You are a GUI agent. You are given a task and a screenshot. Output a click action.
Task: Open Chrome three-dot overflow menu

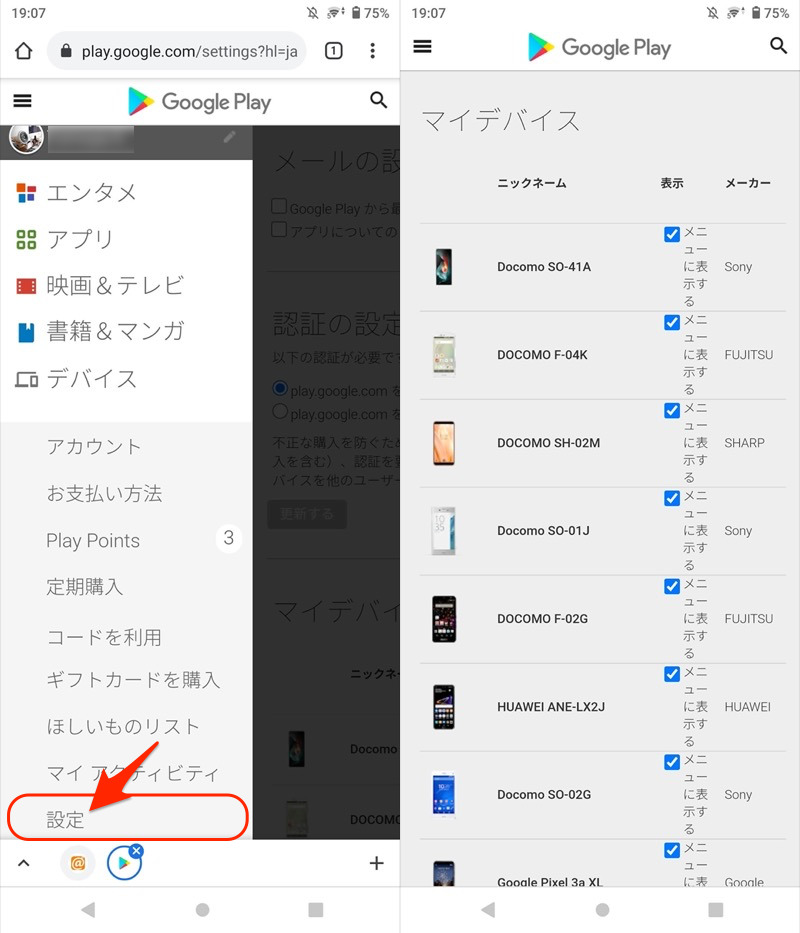[x=373, y=51]
